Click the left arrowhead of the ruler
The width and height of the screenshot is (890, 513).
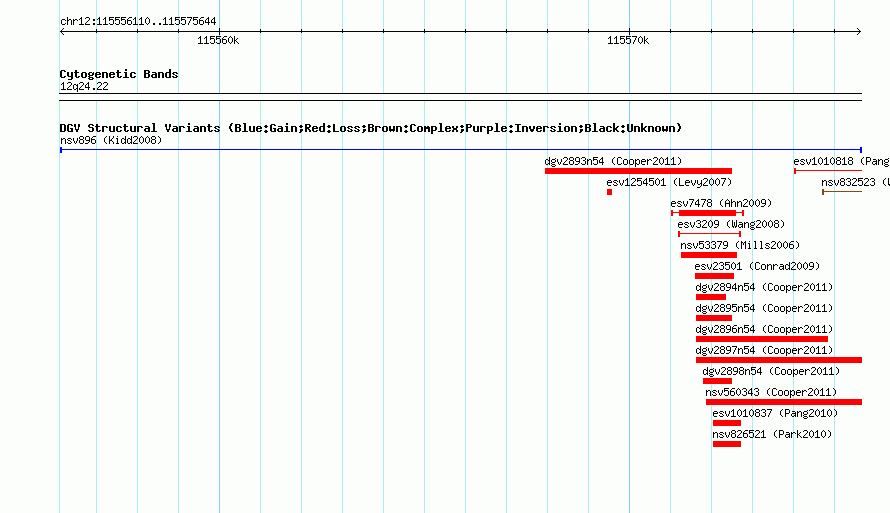[62, 31]
